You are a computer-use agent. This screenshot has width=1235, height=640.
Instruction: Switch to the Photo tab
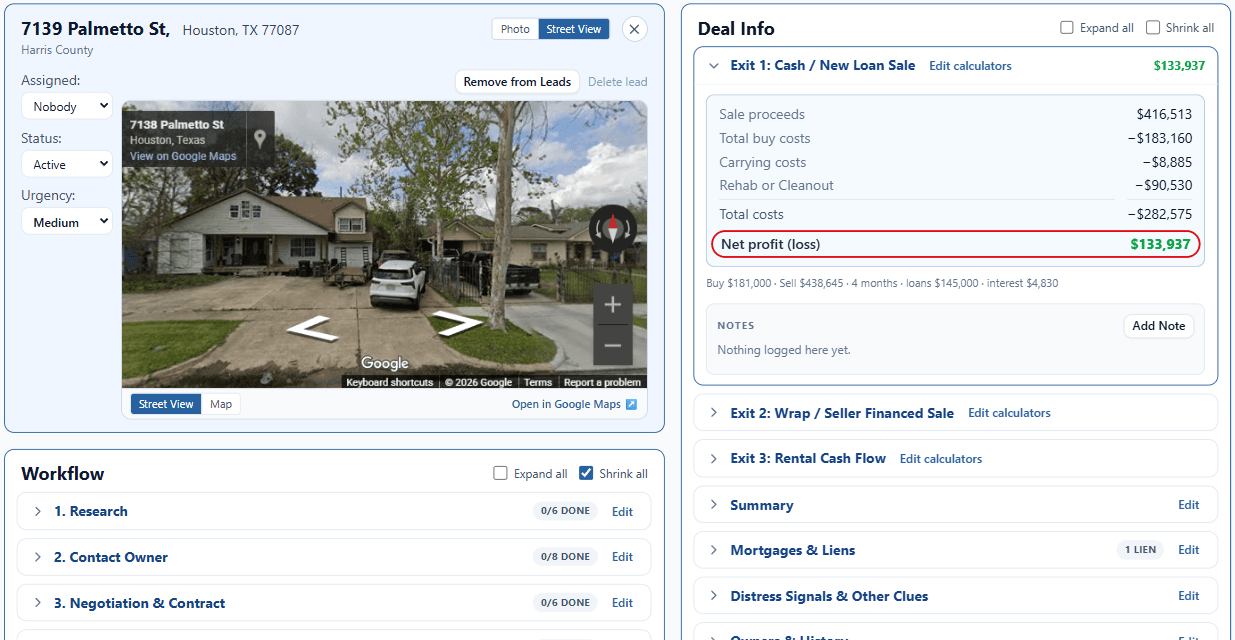click(515, 29)
